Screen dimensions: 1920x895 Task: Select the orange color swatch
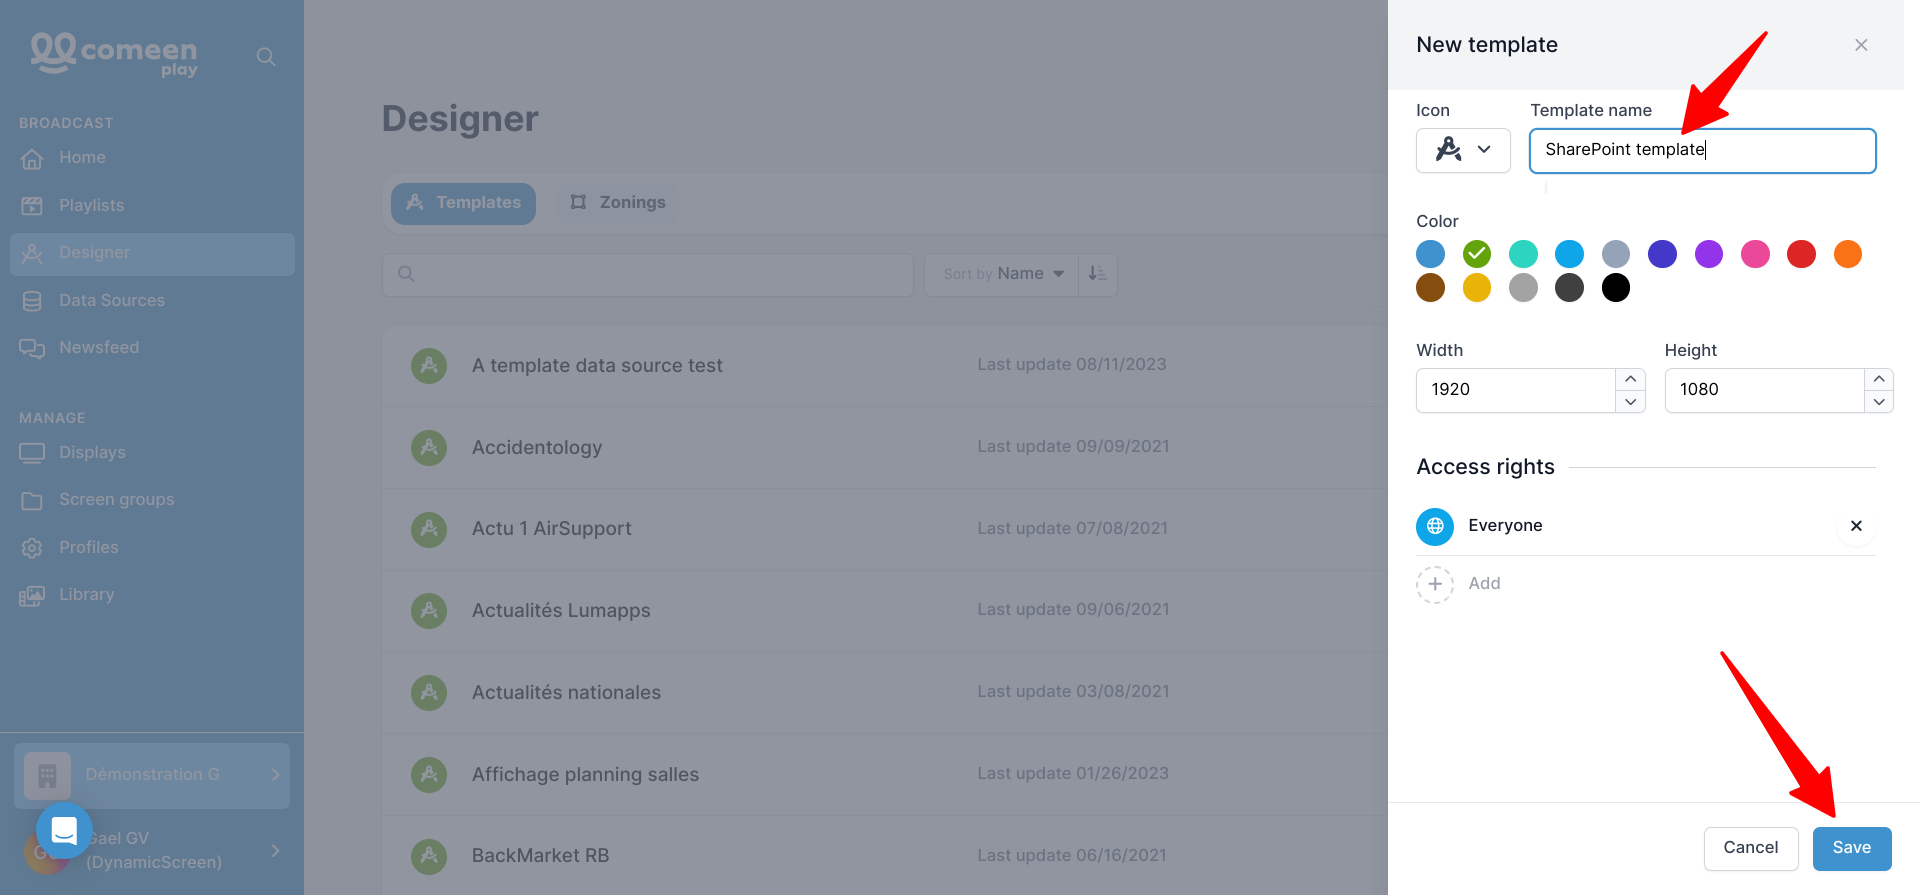click(1848, 254)
